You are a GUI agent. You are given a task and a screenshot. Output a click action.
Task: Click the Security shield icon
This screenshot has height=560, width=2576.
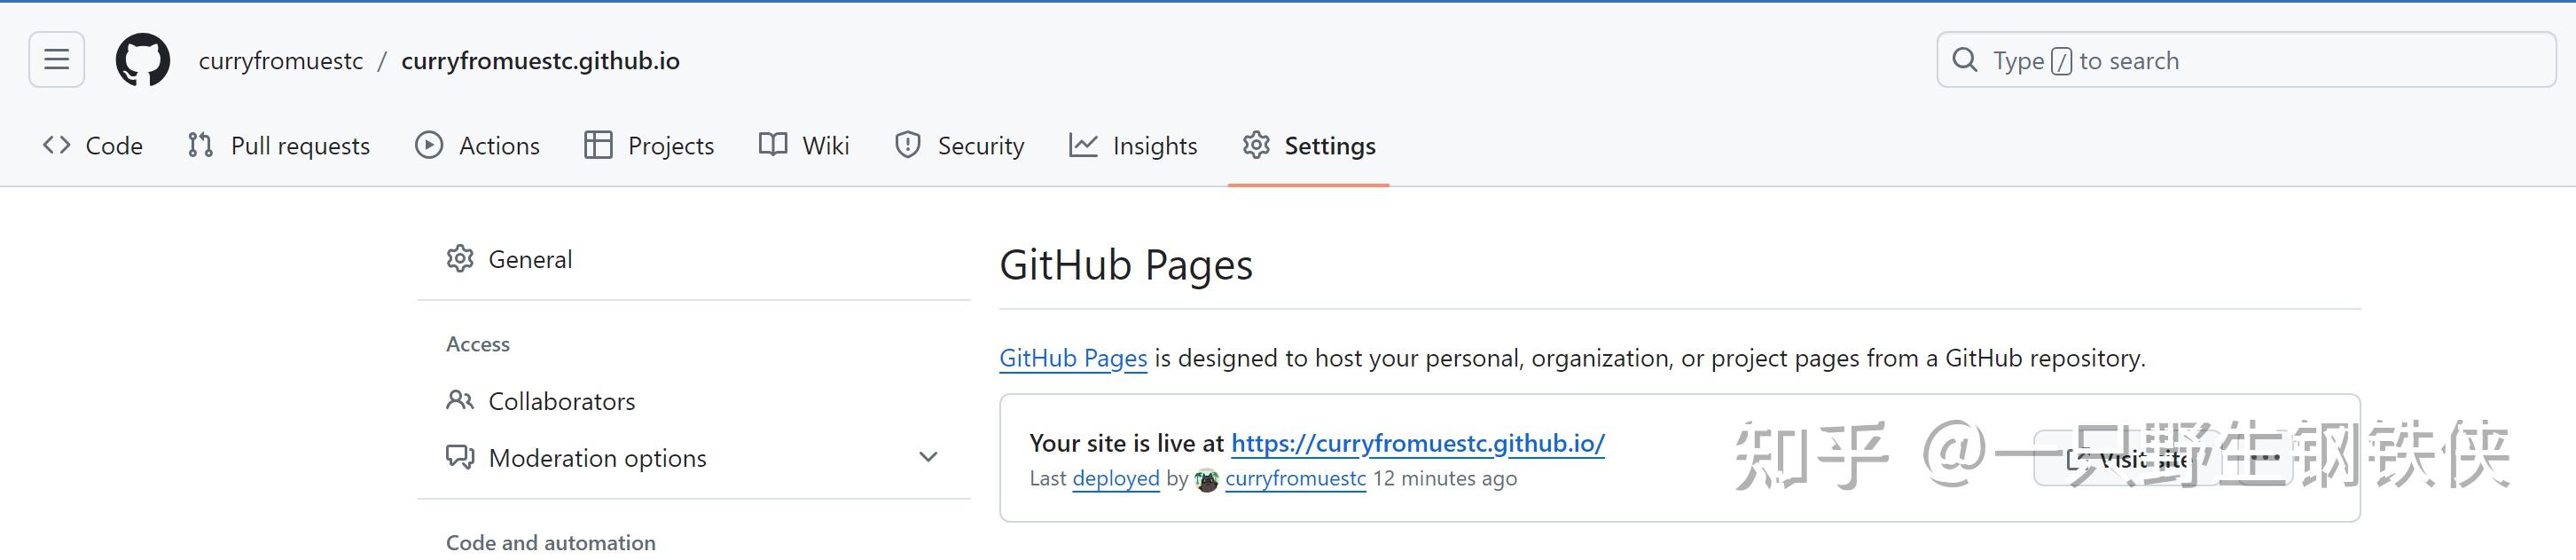pos(906,145)
